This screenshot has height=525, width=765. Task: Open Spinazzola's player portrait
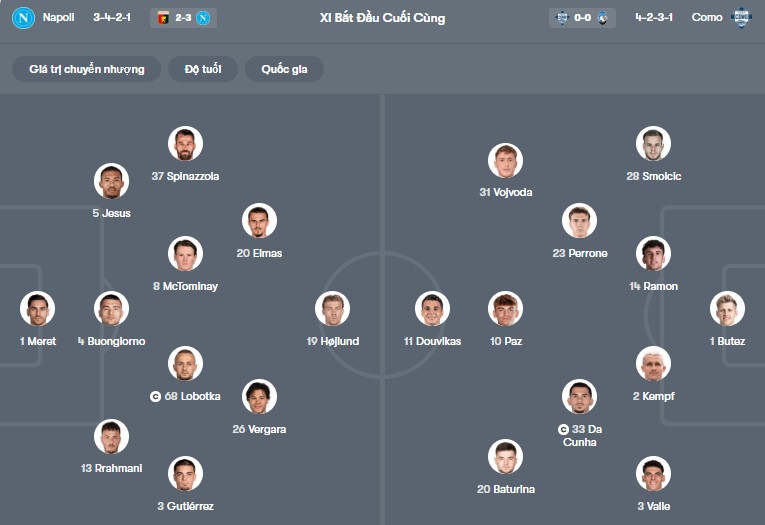(185, 144)
